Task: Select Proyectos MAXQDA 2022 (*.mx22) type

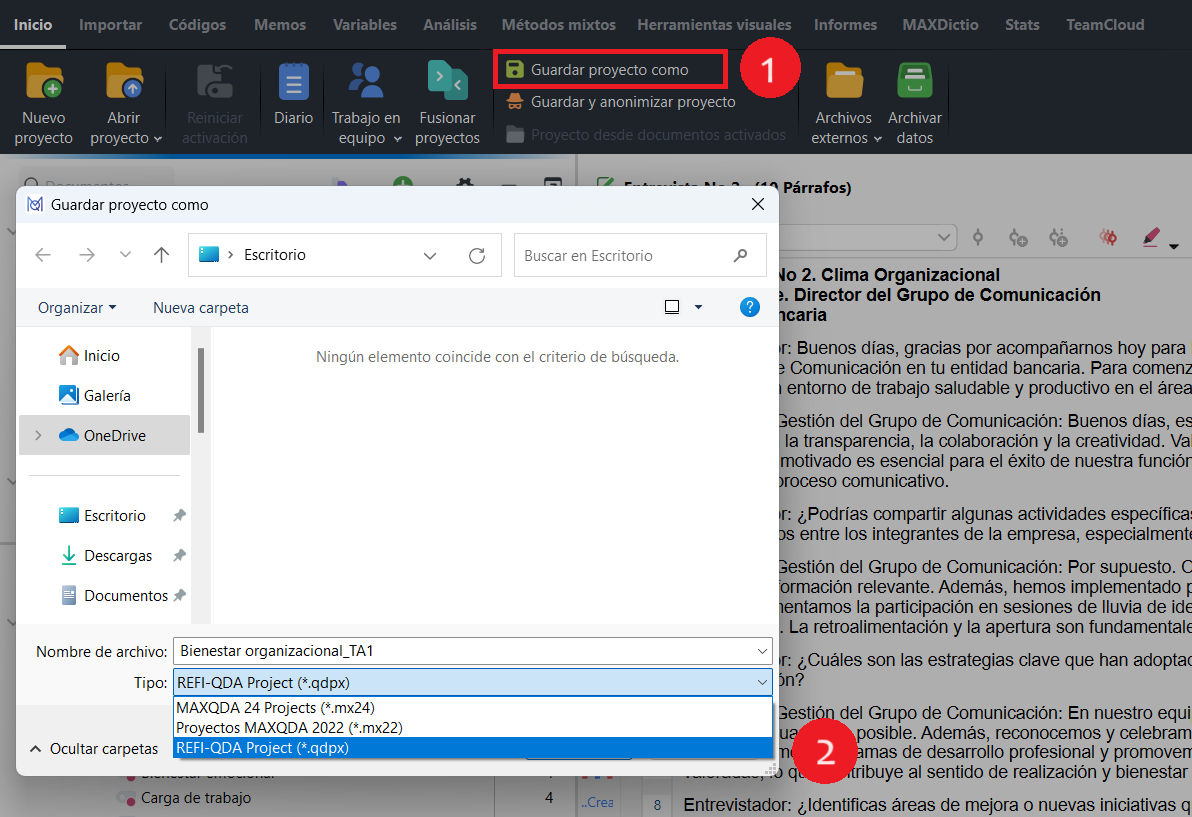Action: point(473,727)
